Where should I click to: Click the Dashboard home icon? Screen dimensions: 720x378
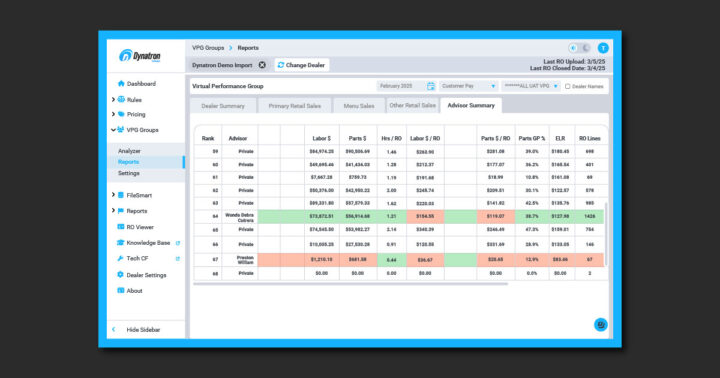[x=121, y=84]
